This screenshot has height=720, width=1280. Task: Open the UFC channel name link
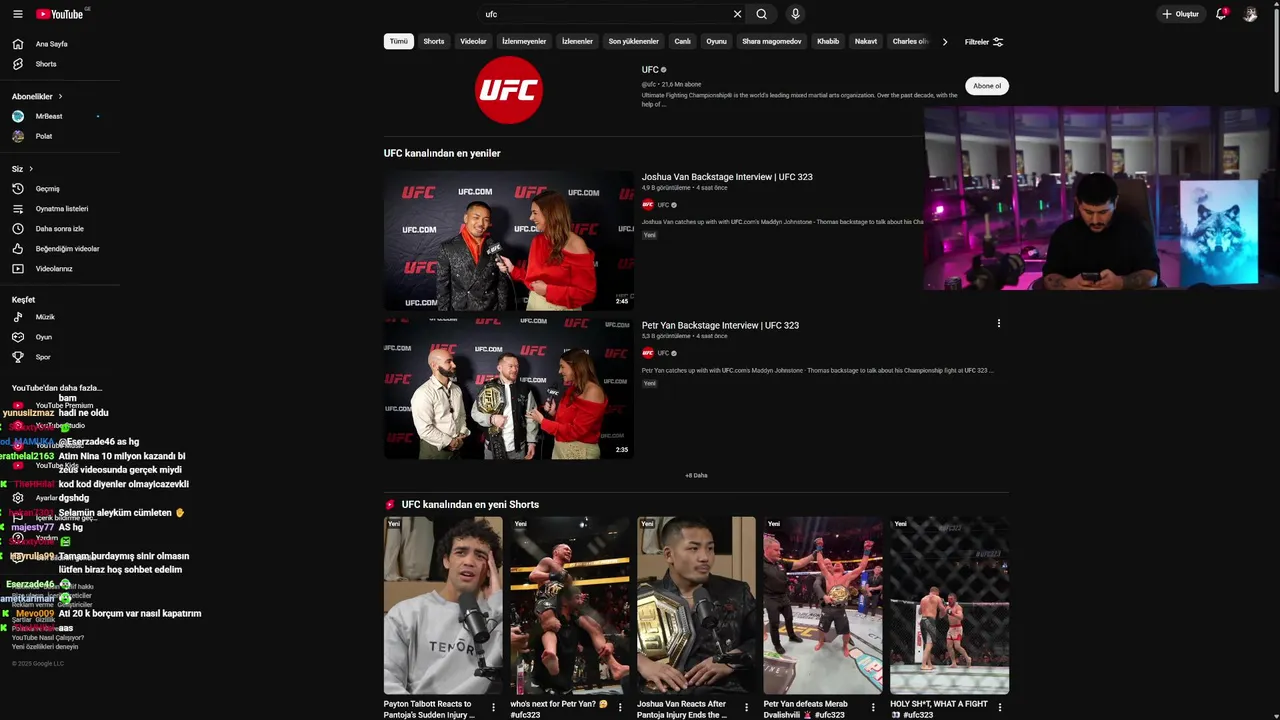point(650,70)
